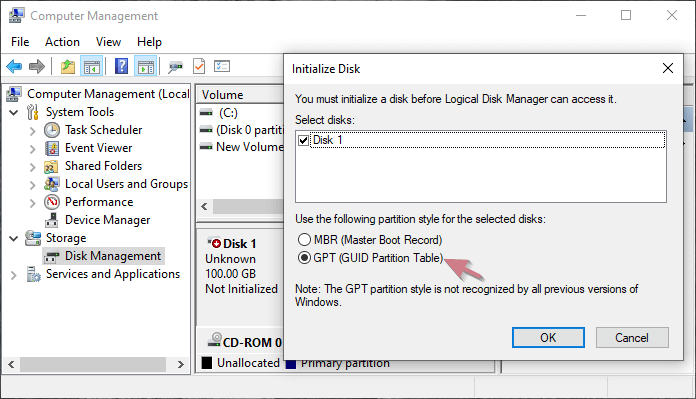
Task: Click the (C:) volume drive icon
Action: pos(206,113)
